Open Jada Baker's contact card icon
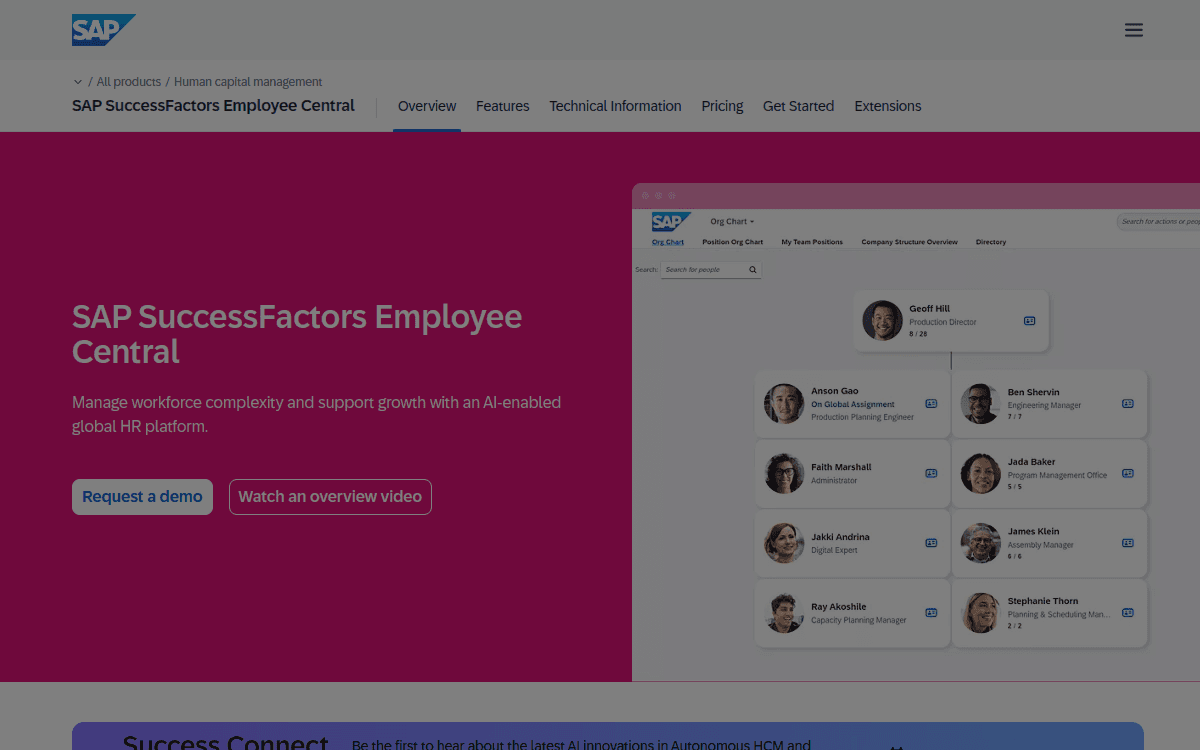 tap(1128, 473)
